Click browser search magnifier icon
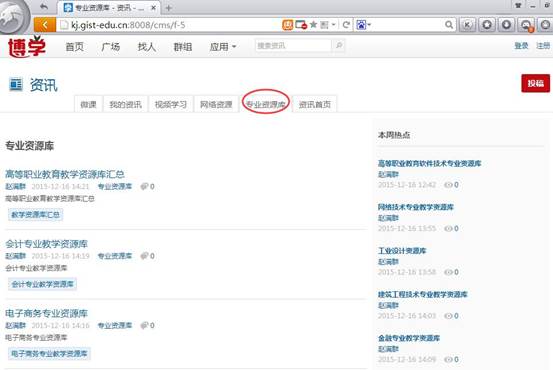Screen dimensions: 553x370 (x=449, y=25)
